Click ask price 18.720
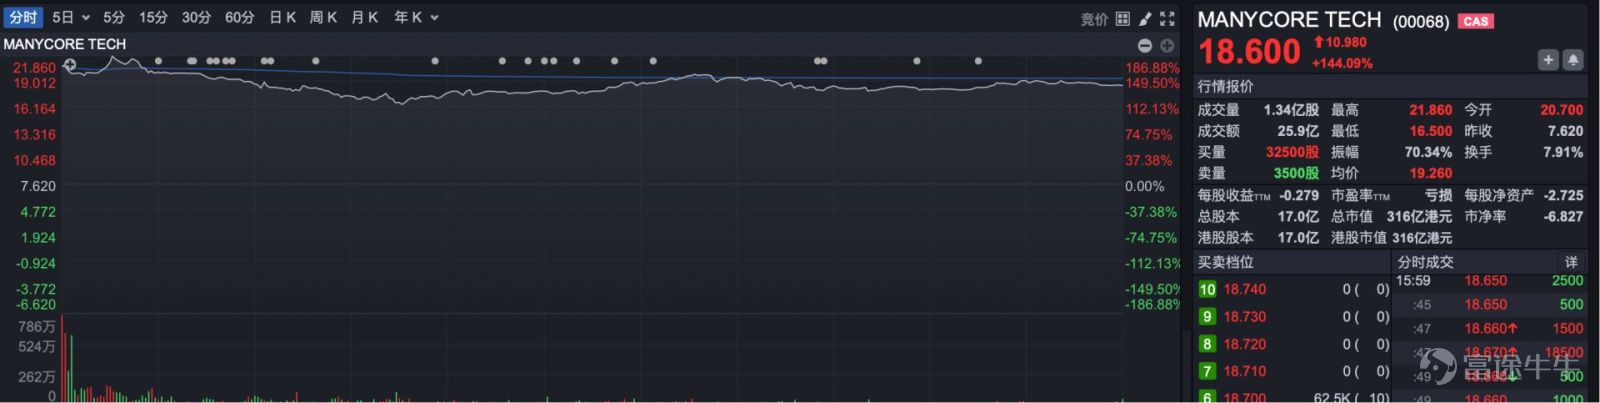This screenshot has height=403, width=1600. tap(1245, 344)
